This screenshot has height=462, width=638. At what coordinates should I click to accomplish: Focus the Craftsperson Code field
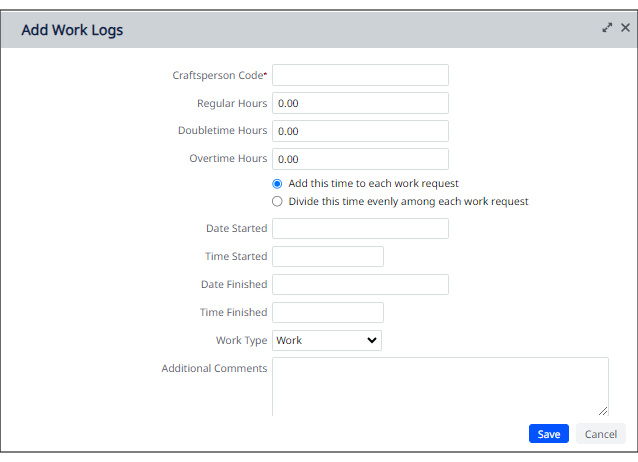click(x=360, y=75)
